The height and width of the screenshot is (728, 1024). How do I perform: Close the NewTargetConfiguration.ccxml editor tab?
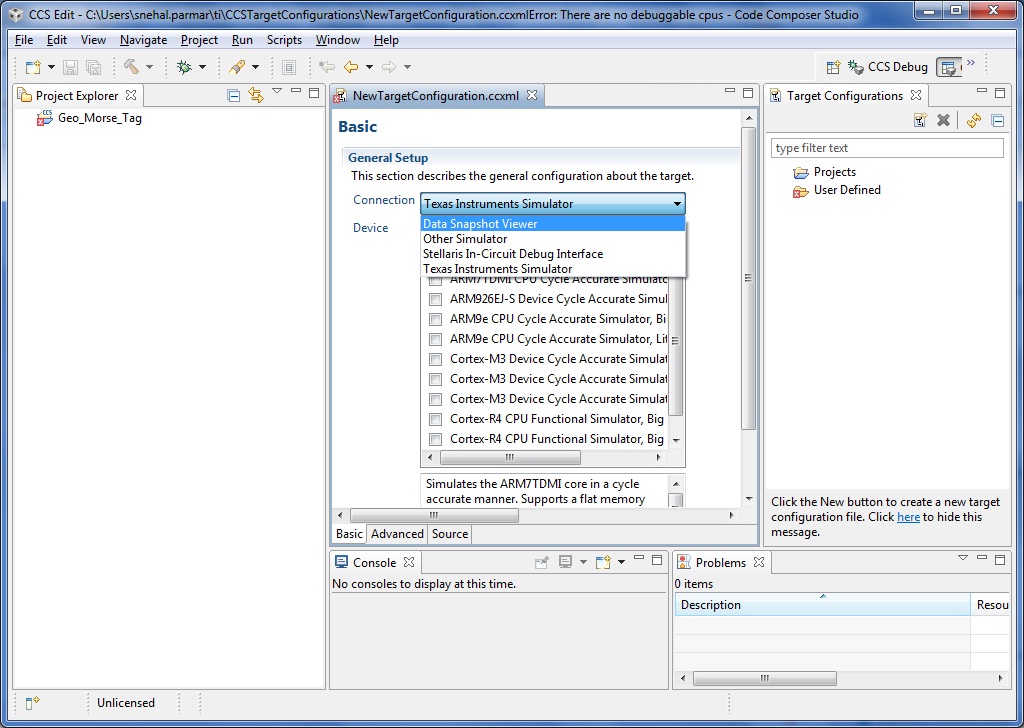click(532, 95)
